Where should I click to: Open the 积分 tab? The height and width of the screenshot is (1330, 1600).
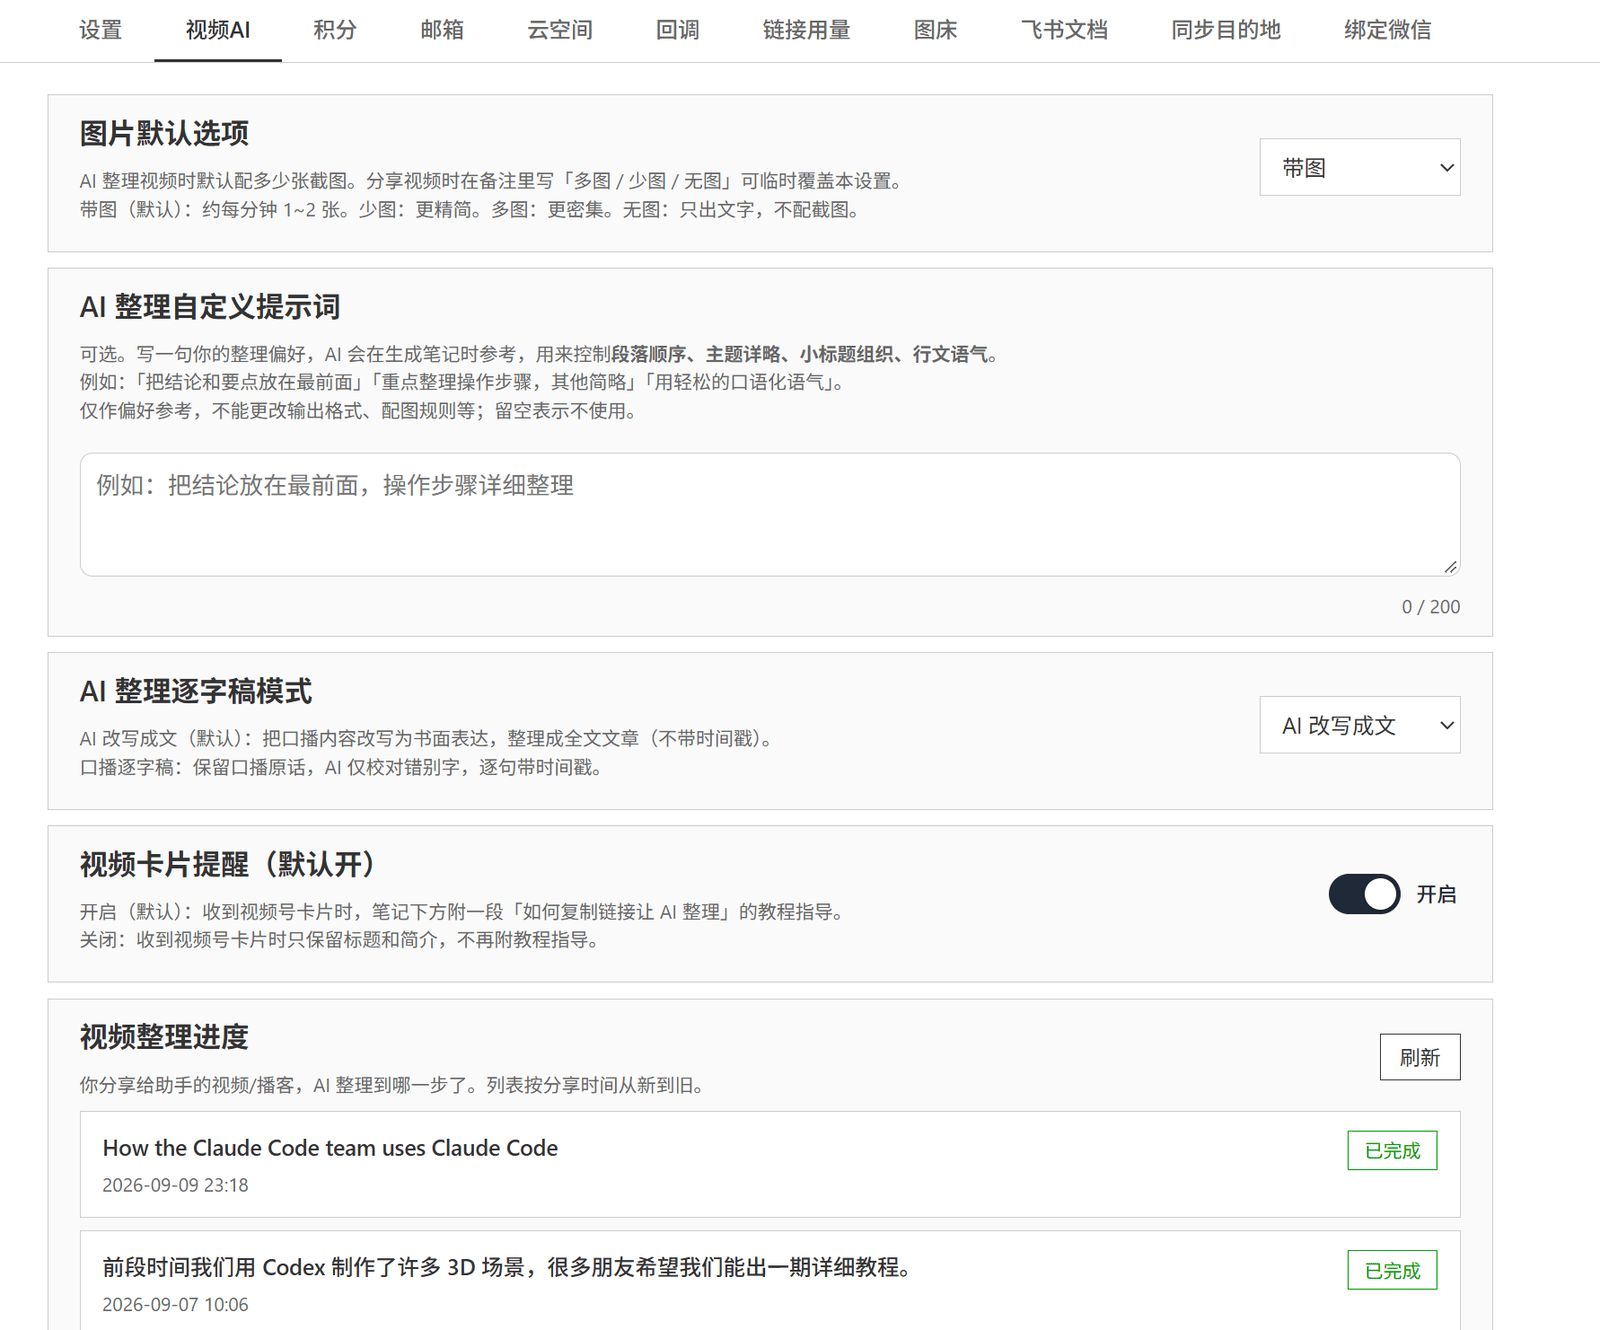click(x=335, y=30)
